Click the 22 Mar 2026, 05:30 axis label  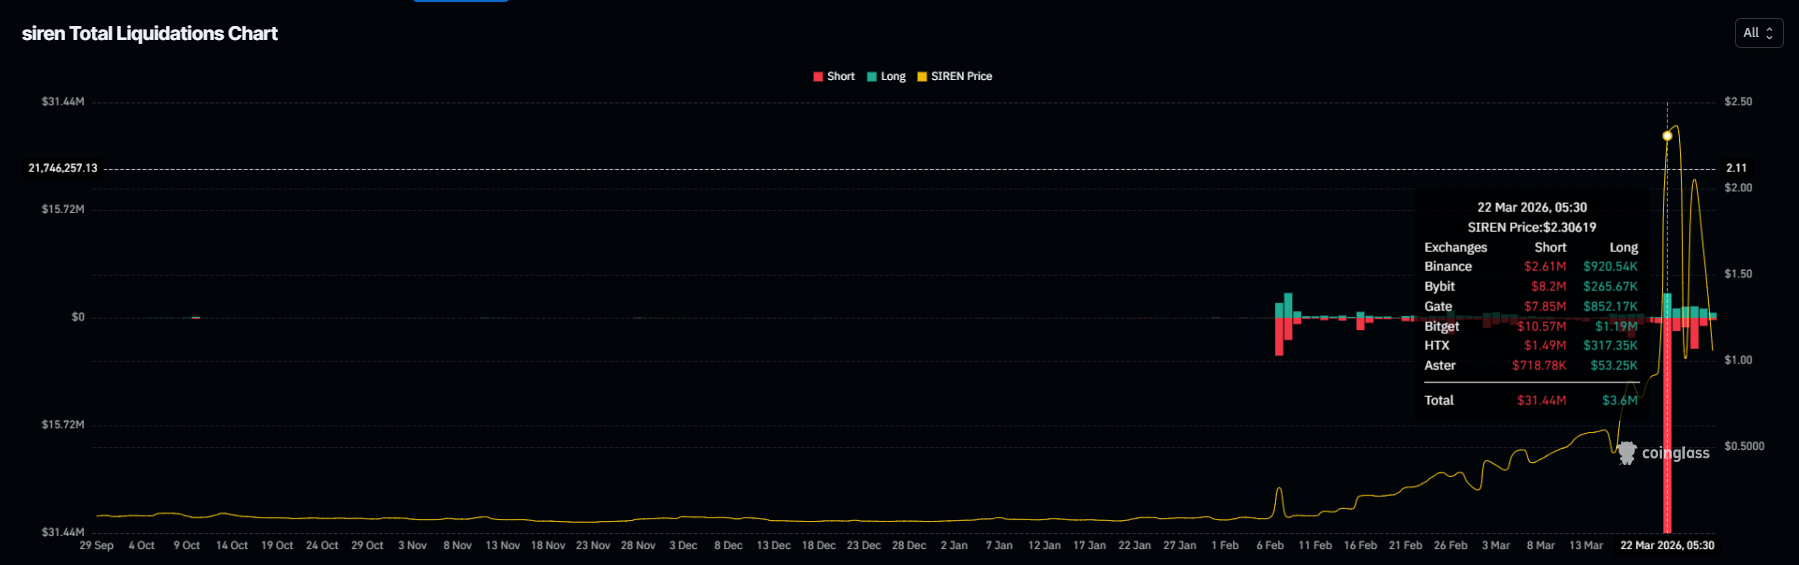(1667, 545)
